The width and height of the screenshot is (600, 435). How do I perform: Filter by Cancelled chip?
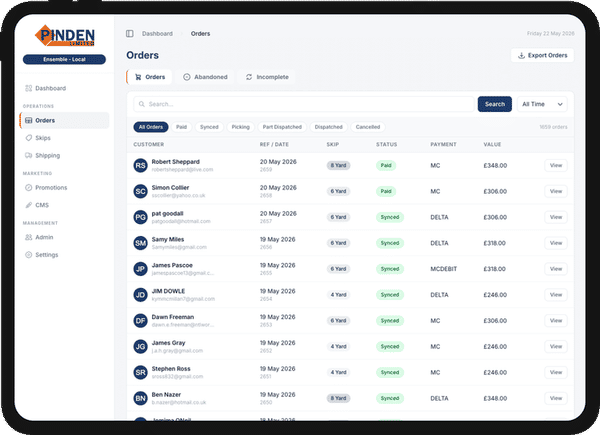coord(368,127)
